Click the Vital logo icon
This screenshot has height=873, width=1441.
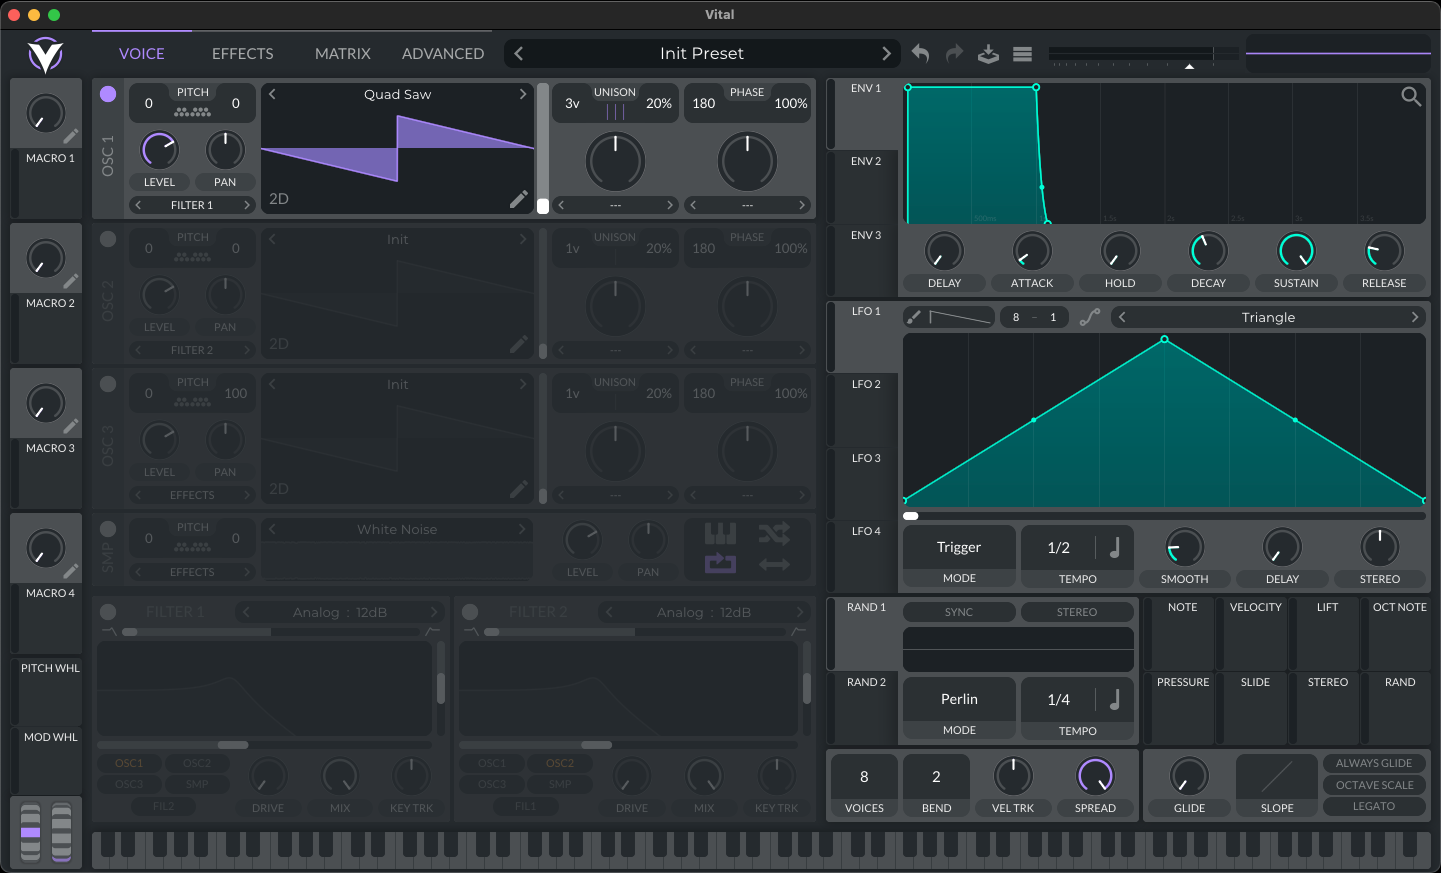pyautogui.click(x=45, y=55)
